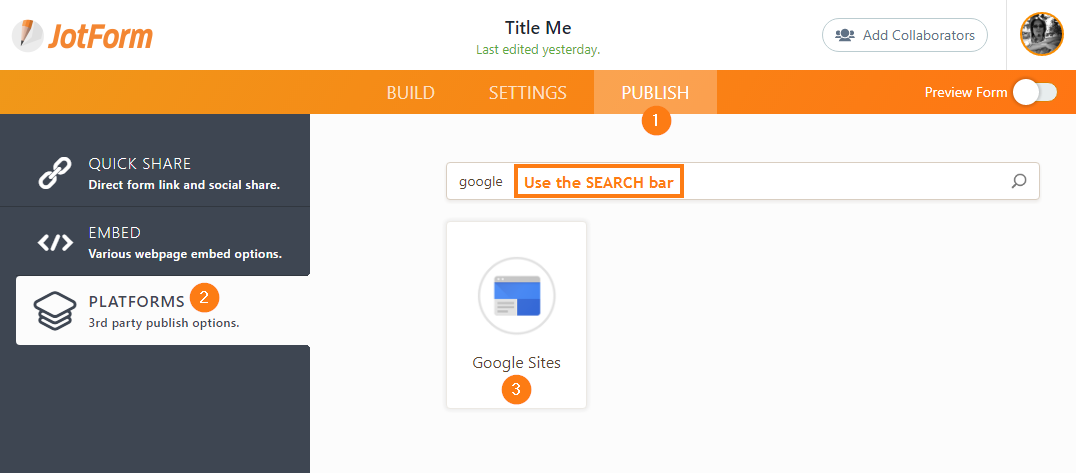Click the Last edited yesterday text
The image size is (1076, 473).
point(538,49)
